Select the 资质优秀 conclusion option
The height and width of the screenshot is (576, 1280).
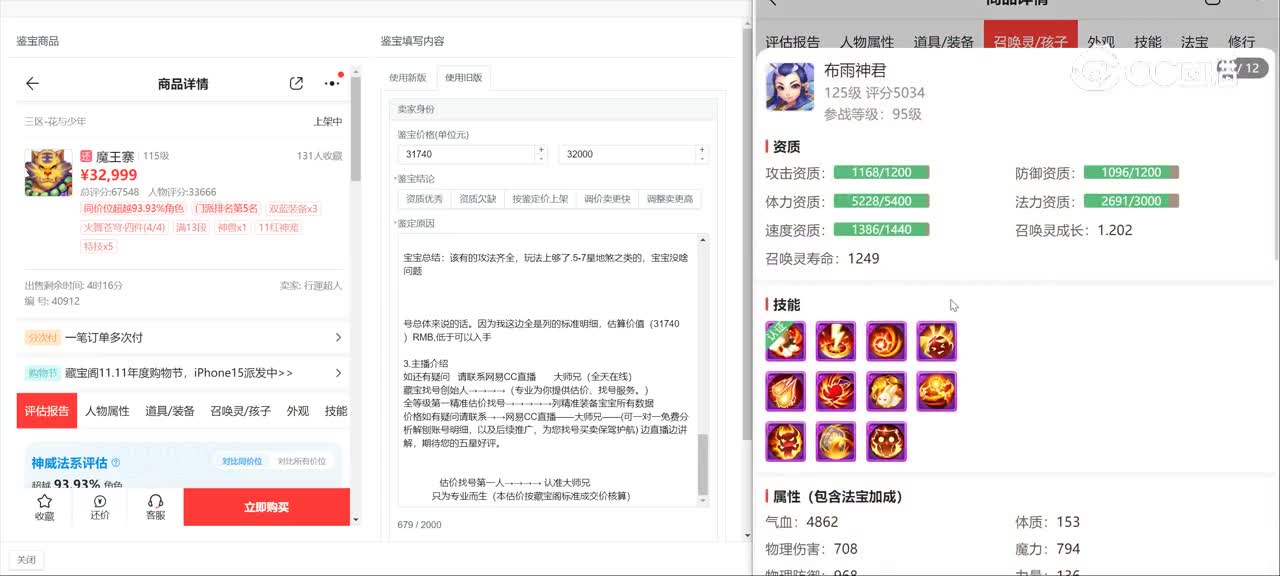pos(424,199)
